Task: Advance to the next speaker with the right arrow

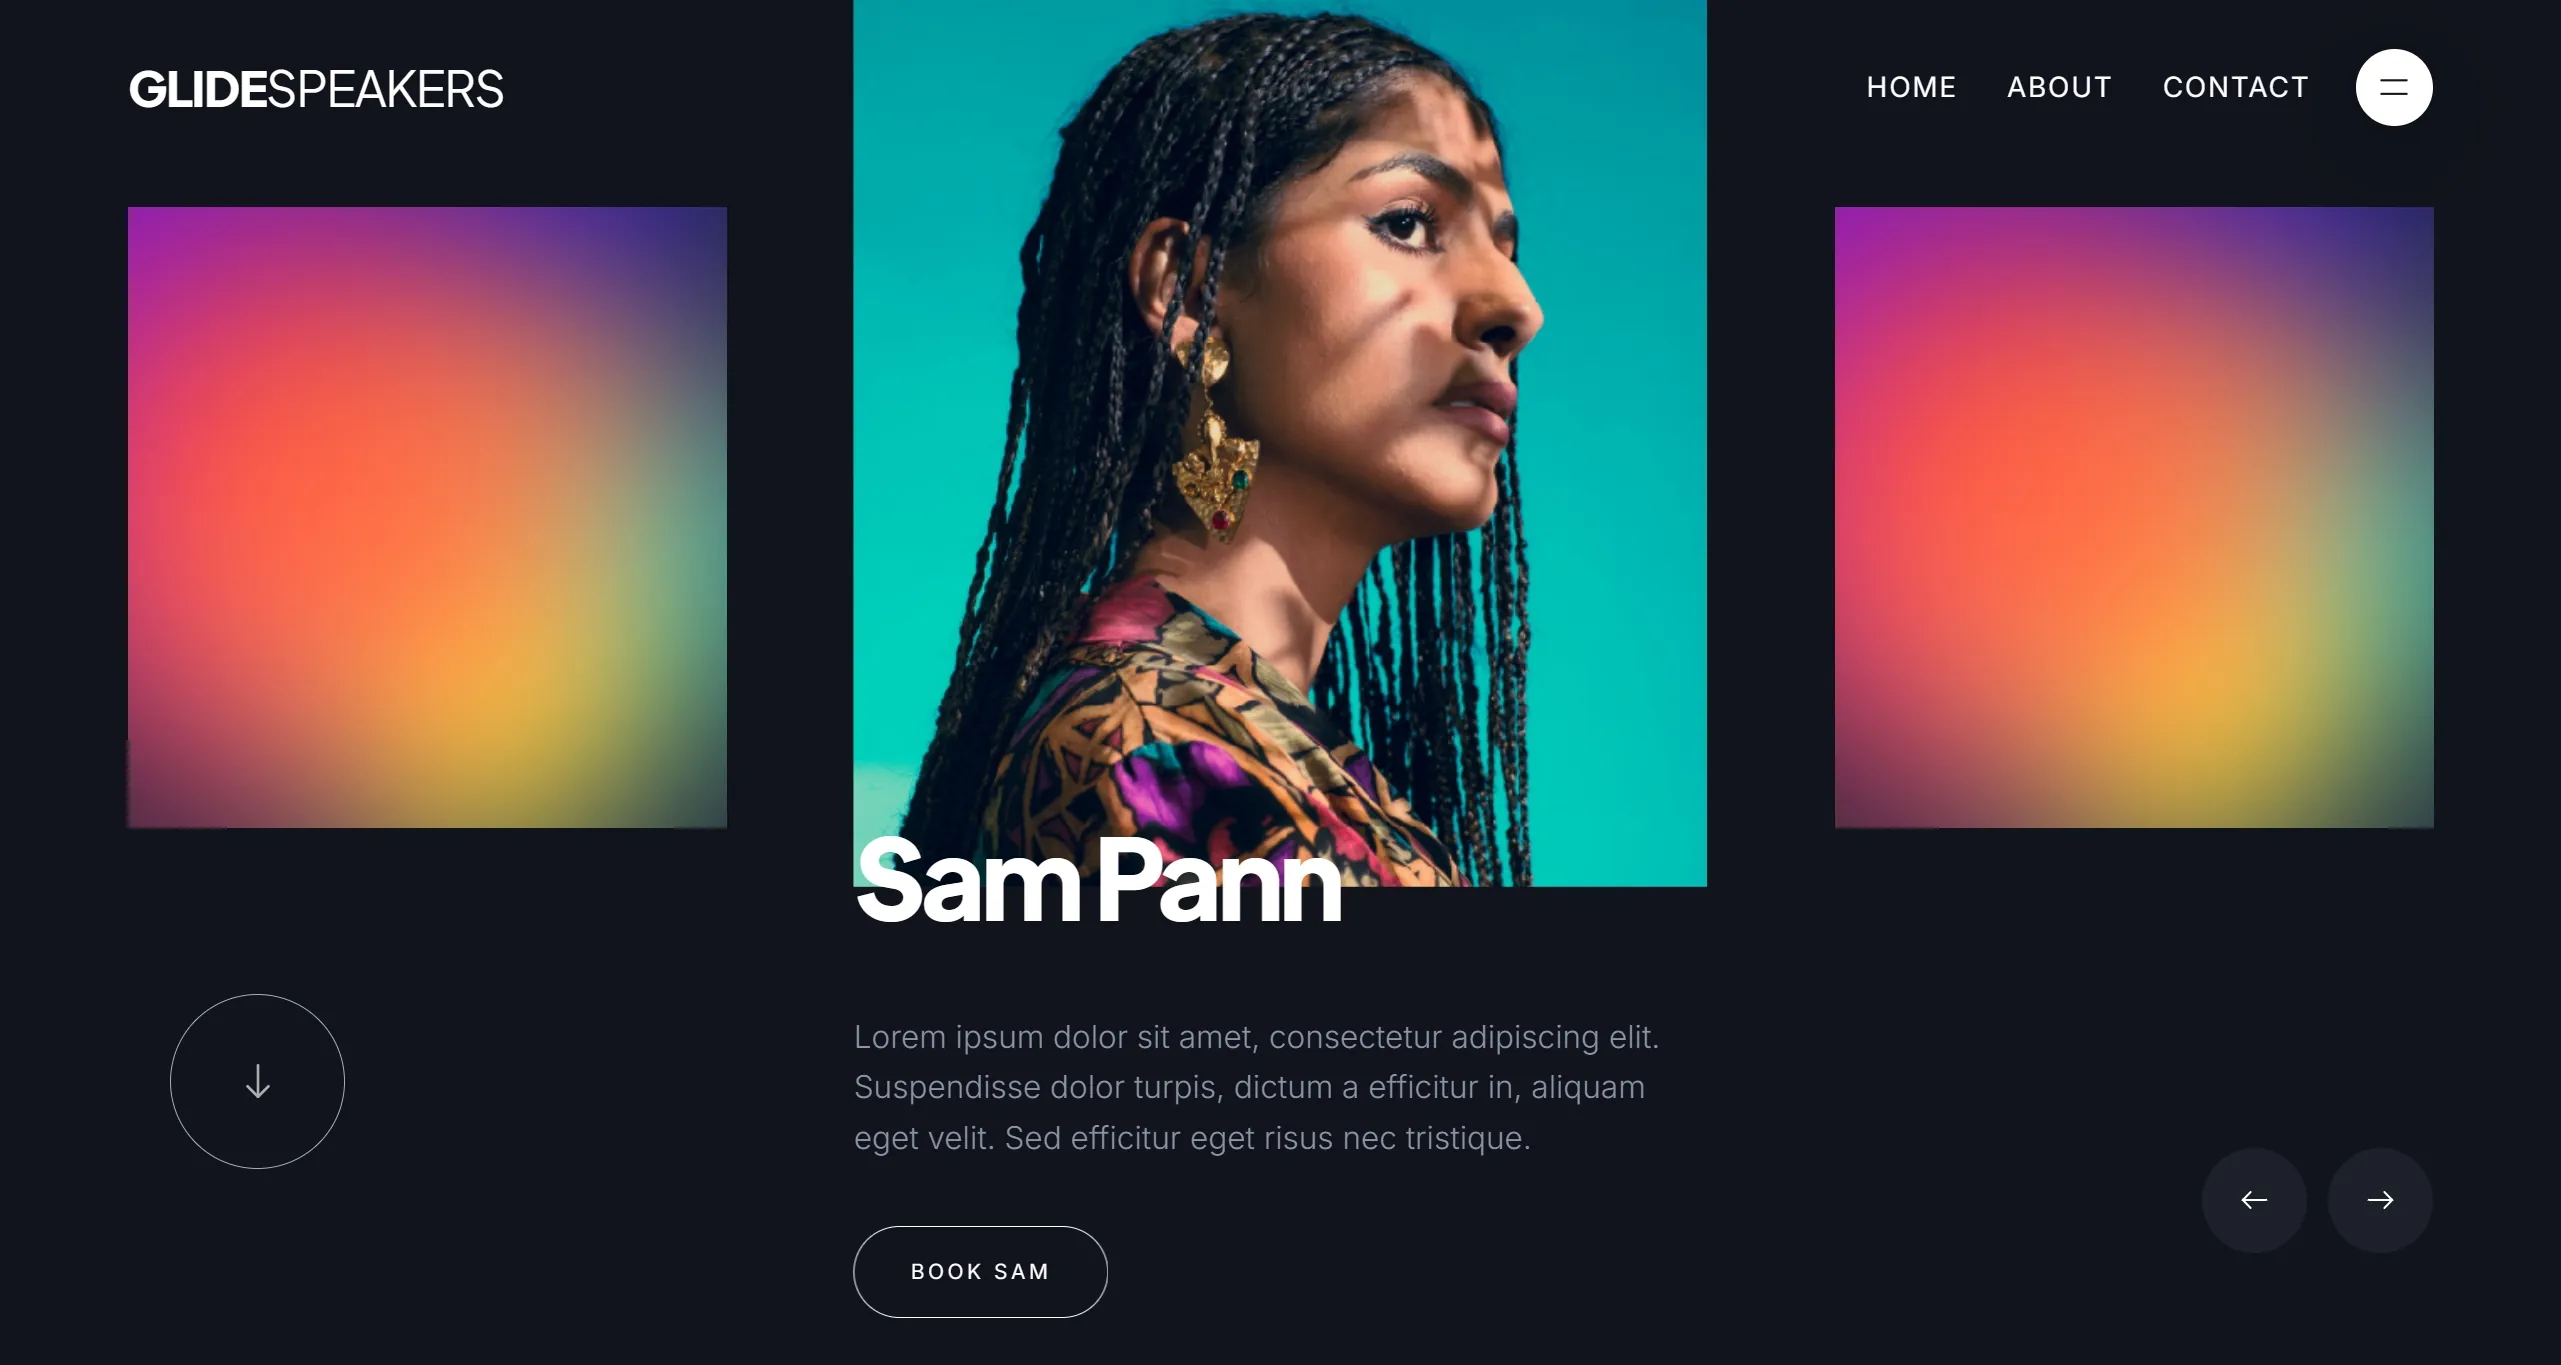Action: pyautogui.click(x=2380, y=1199)
